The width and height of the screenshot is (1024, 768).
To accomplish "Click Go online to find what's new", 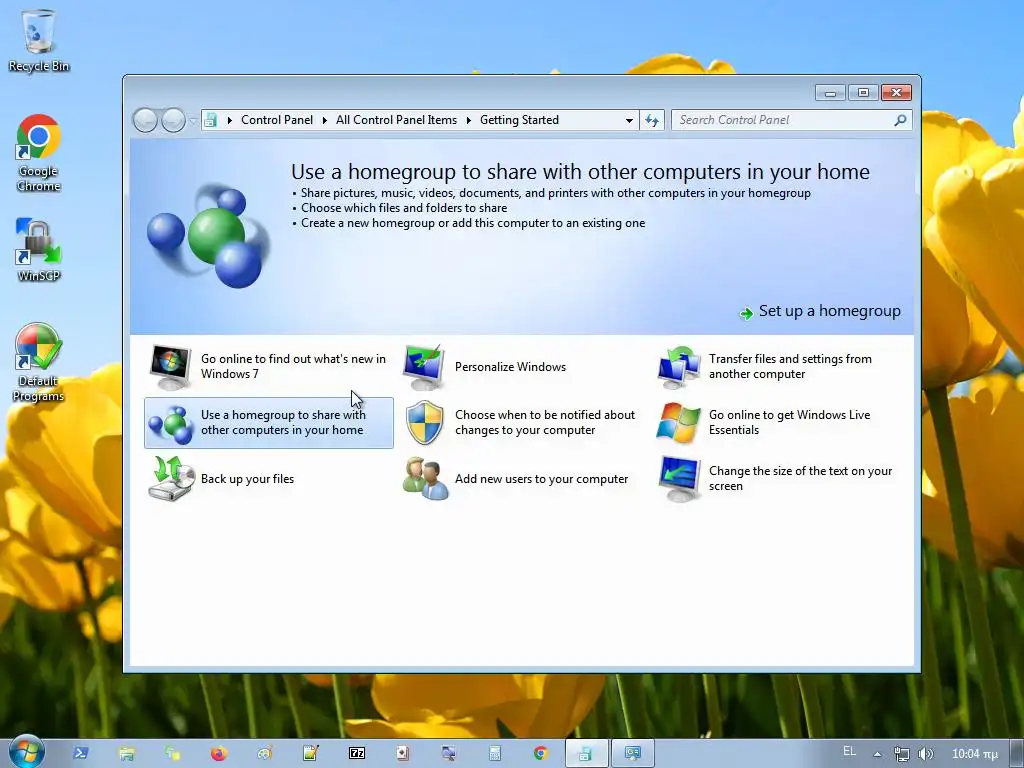I will tap(293, 366).
